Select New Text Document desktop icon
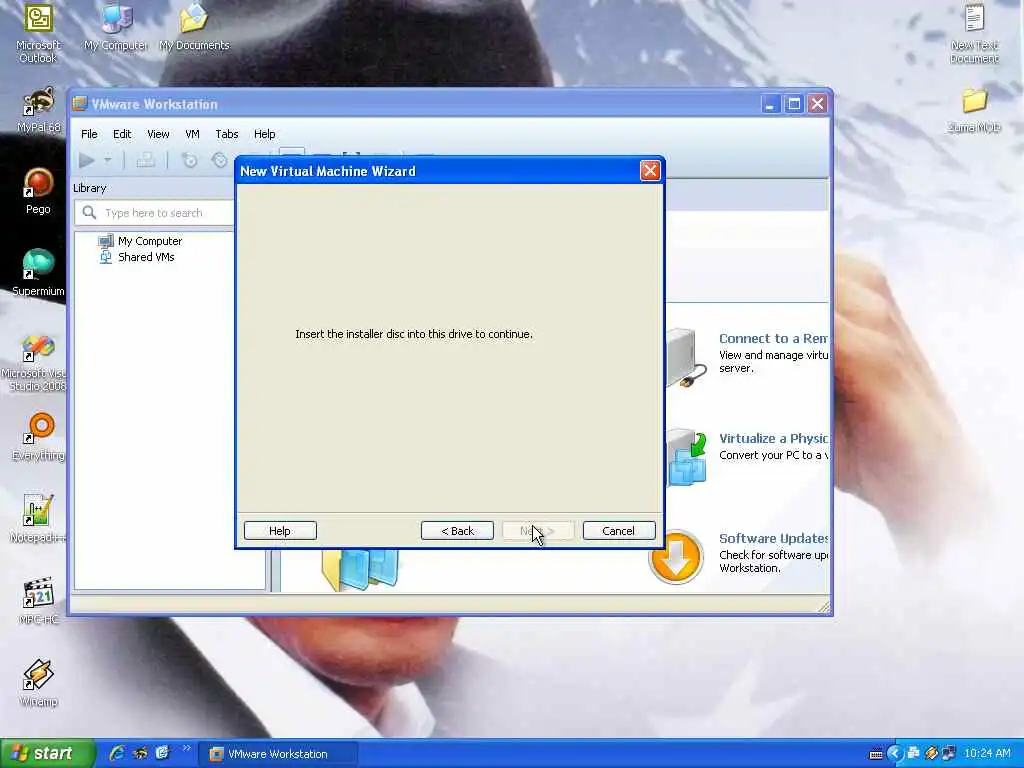Viewport: 1024px width, 768px height. tap(974, 33)
